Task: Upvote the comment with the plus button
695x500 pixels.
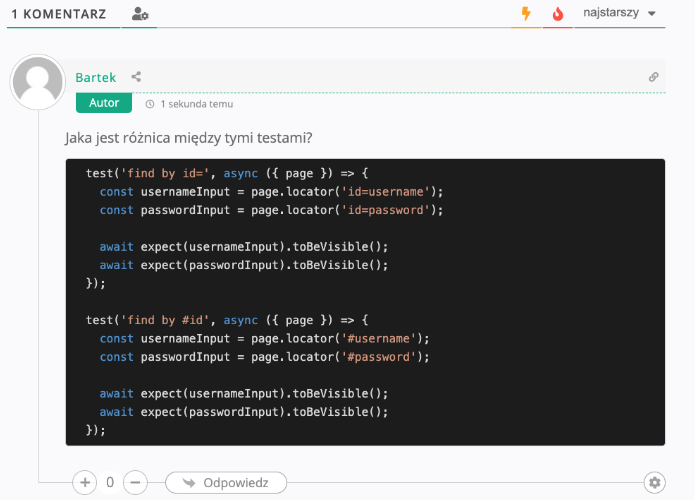Action: click(x=85, y=482)
